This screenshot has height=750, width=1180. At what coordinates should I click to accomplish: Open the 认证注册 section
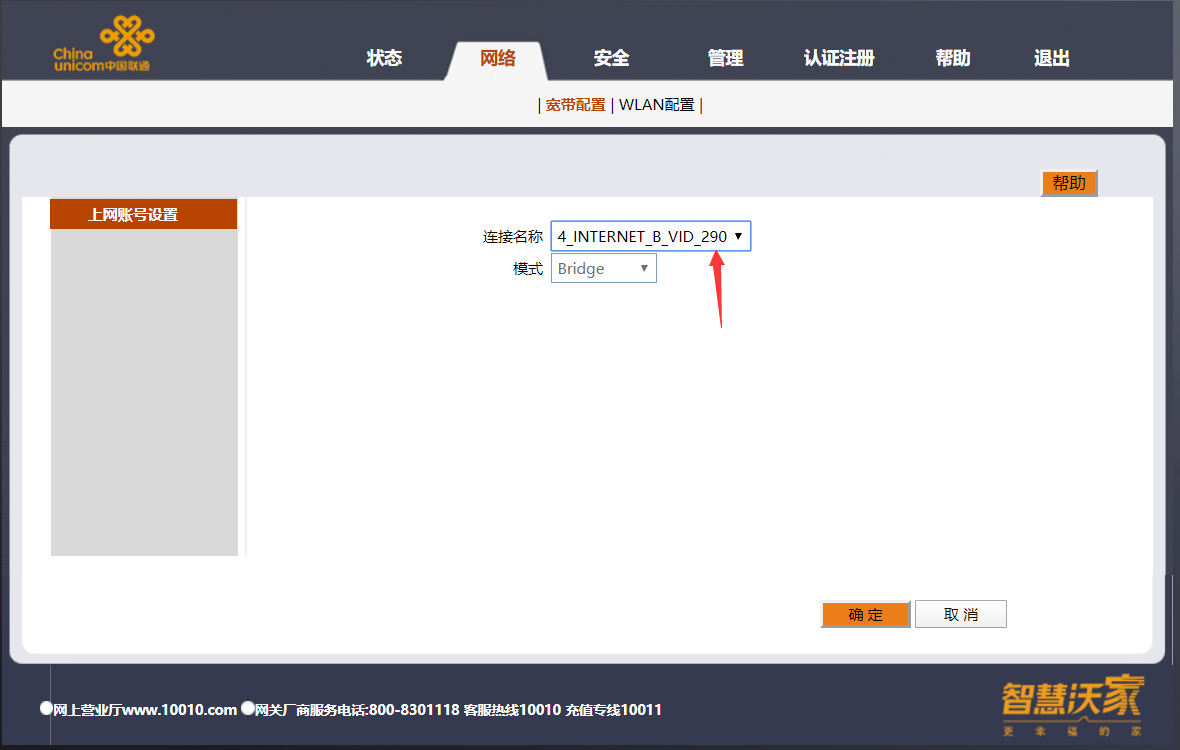(838, 58)
